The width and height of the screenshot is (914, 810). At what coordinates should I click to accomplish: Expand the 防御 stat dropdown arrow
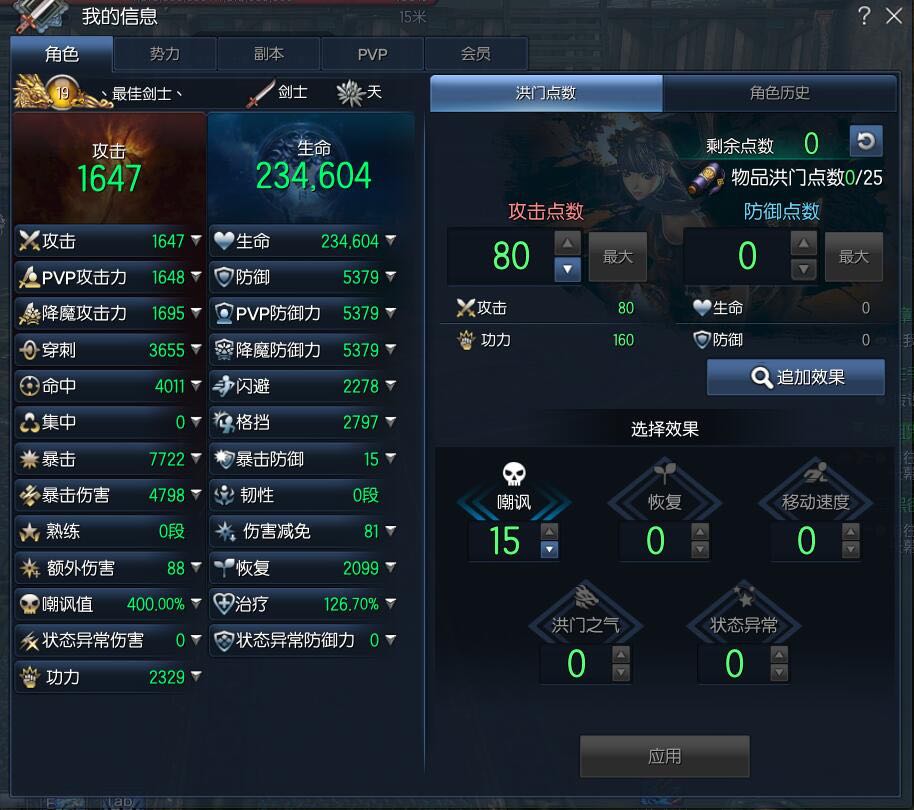pos(391,276)
